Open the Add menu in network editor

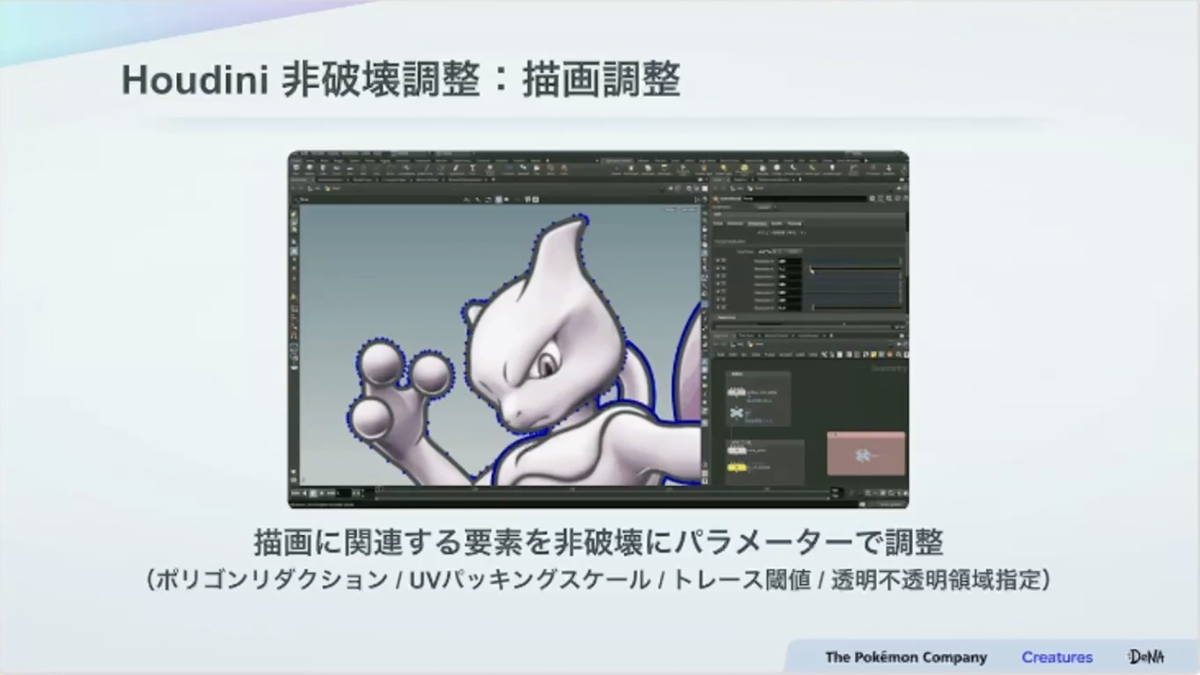click(721, 355)
